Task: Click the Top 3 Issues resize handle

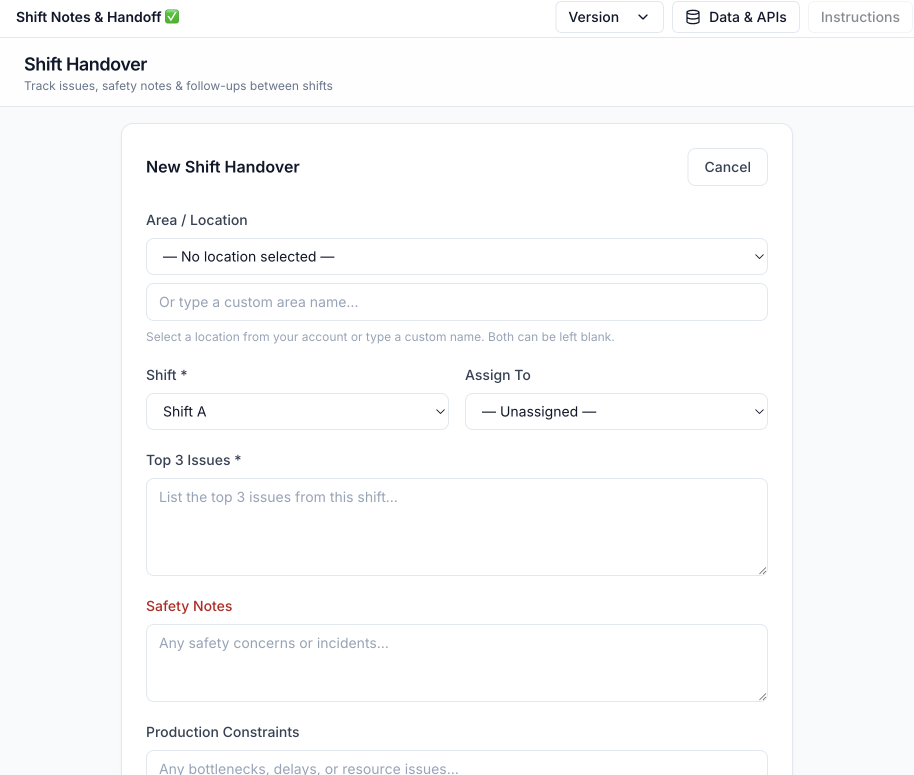Action: [761, 569]
